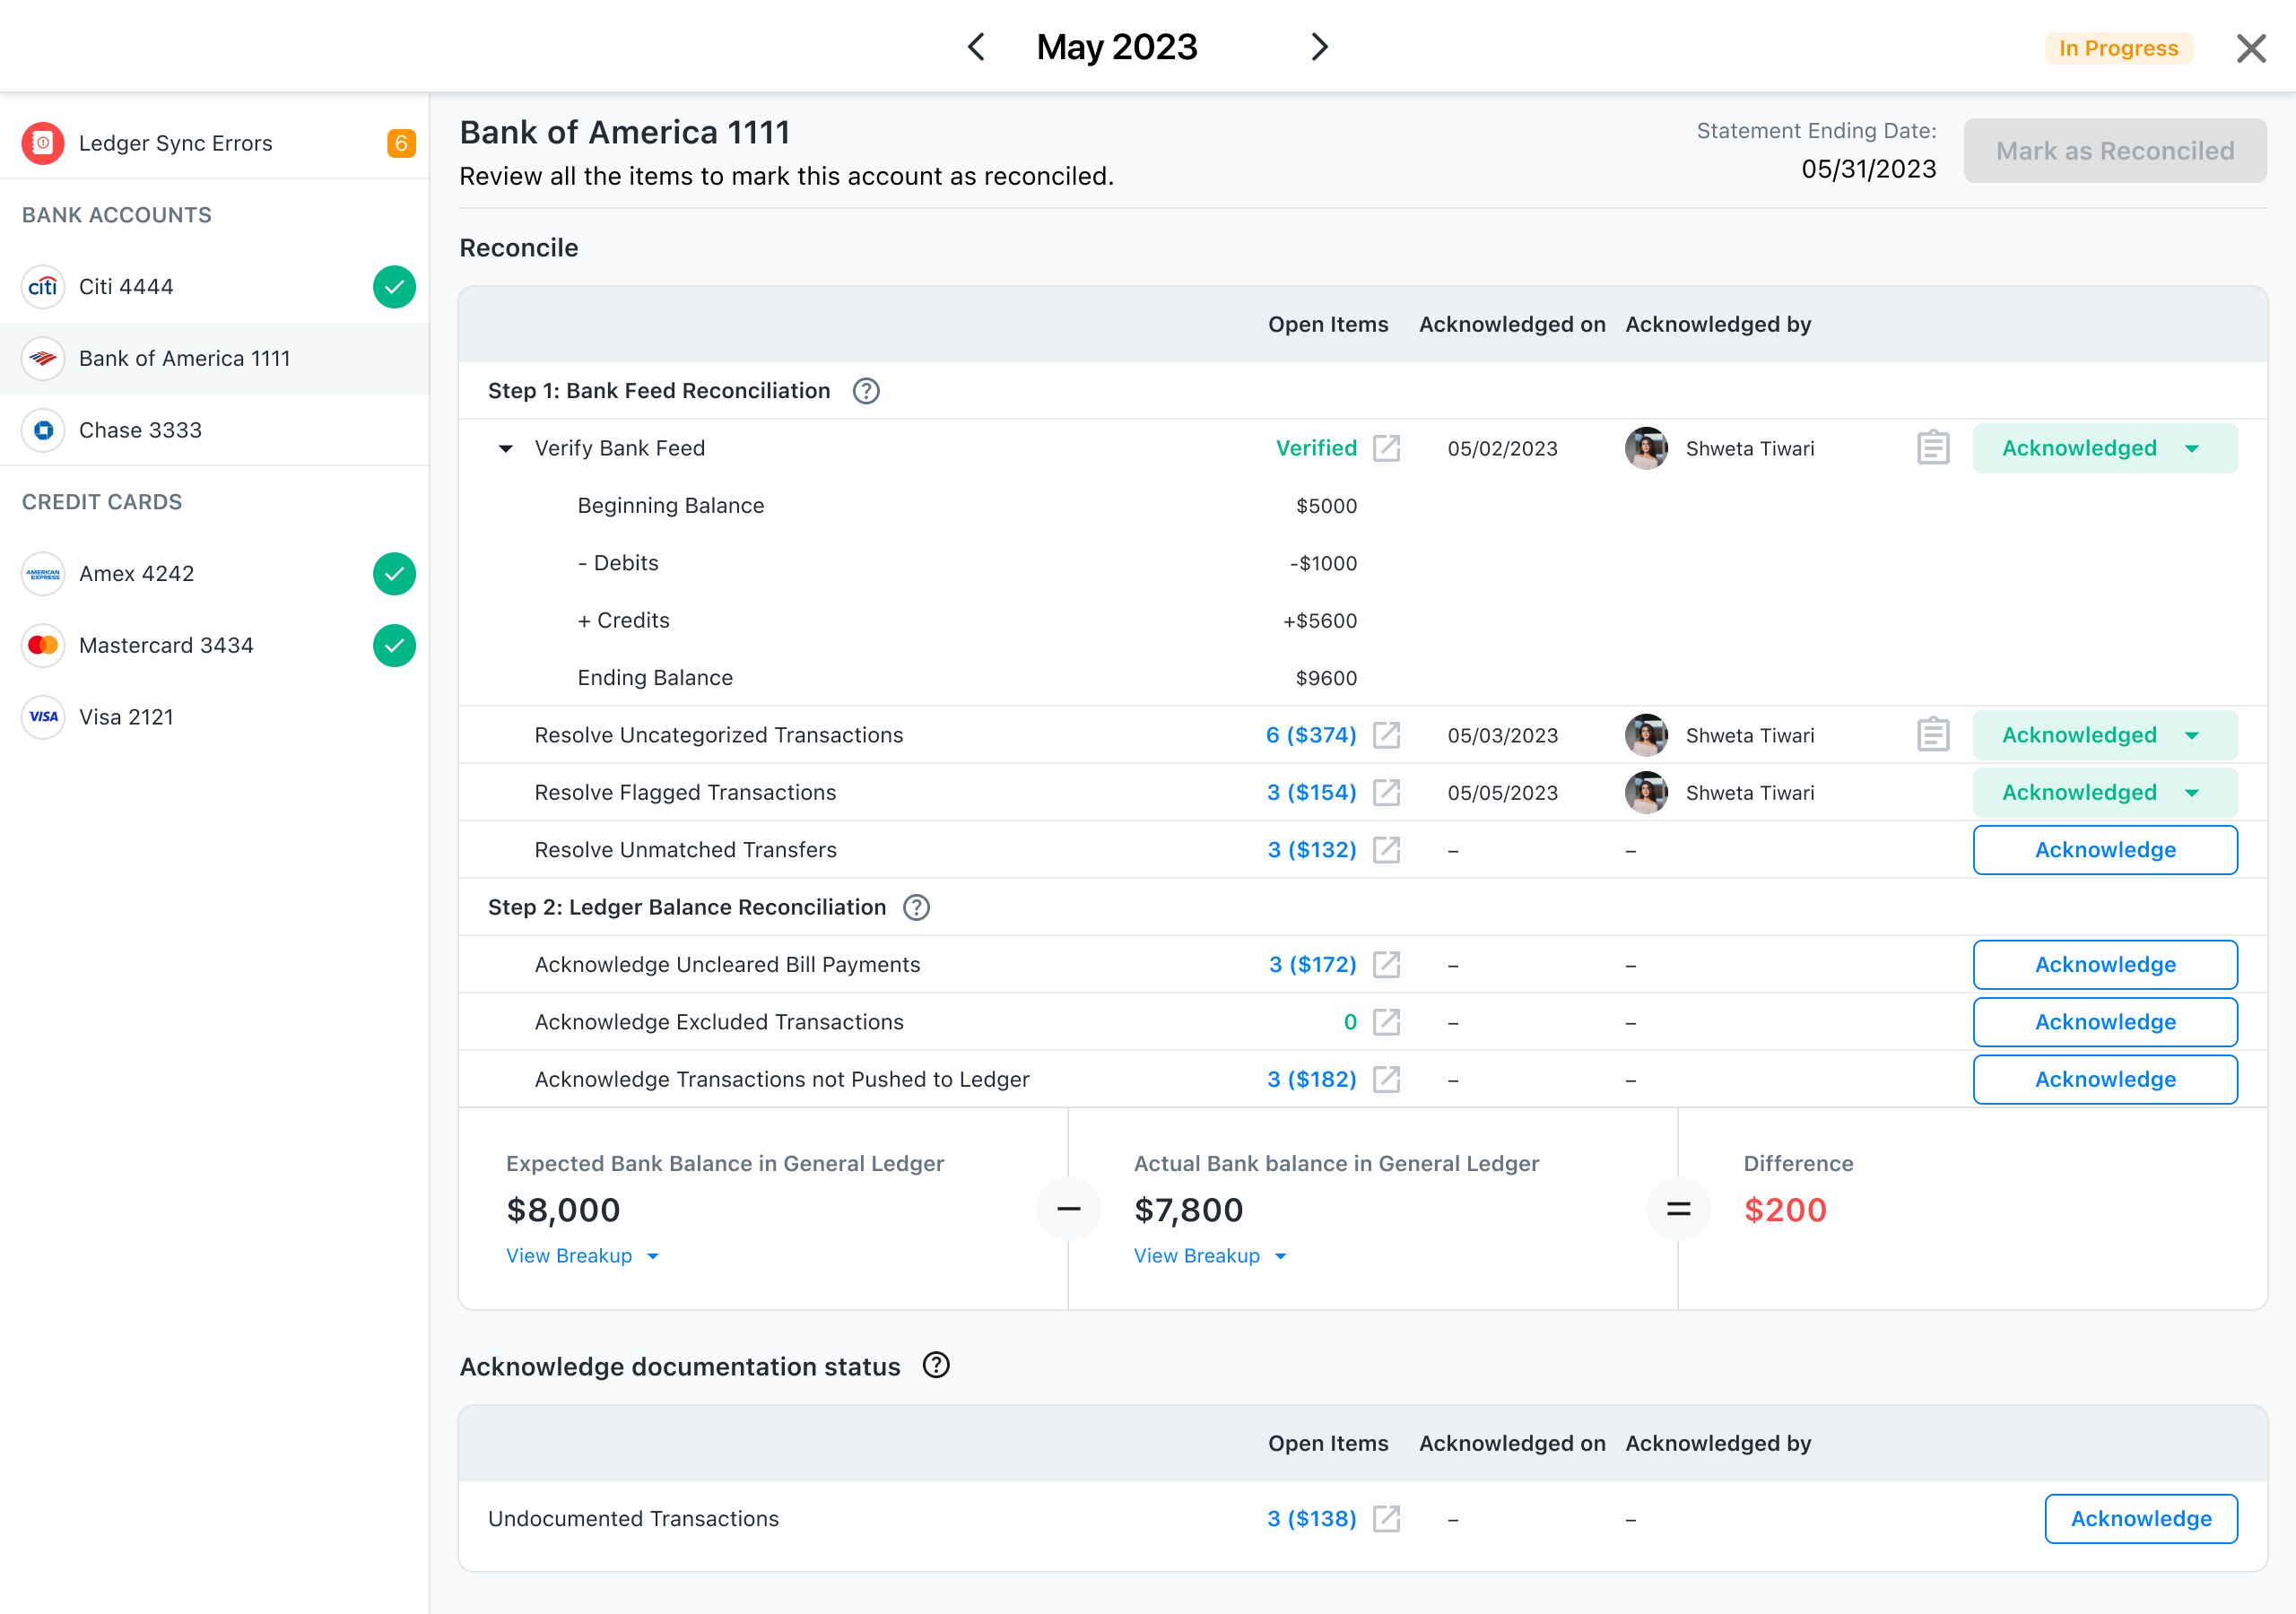Open Ledger Sync Errors section
This screenshot has width=2296, height=1614.
pos(175,143)
